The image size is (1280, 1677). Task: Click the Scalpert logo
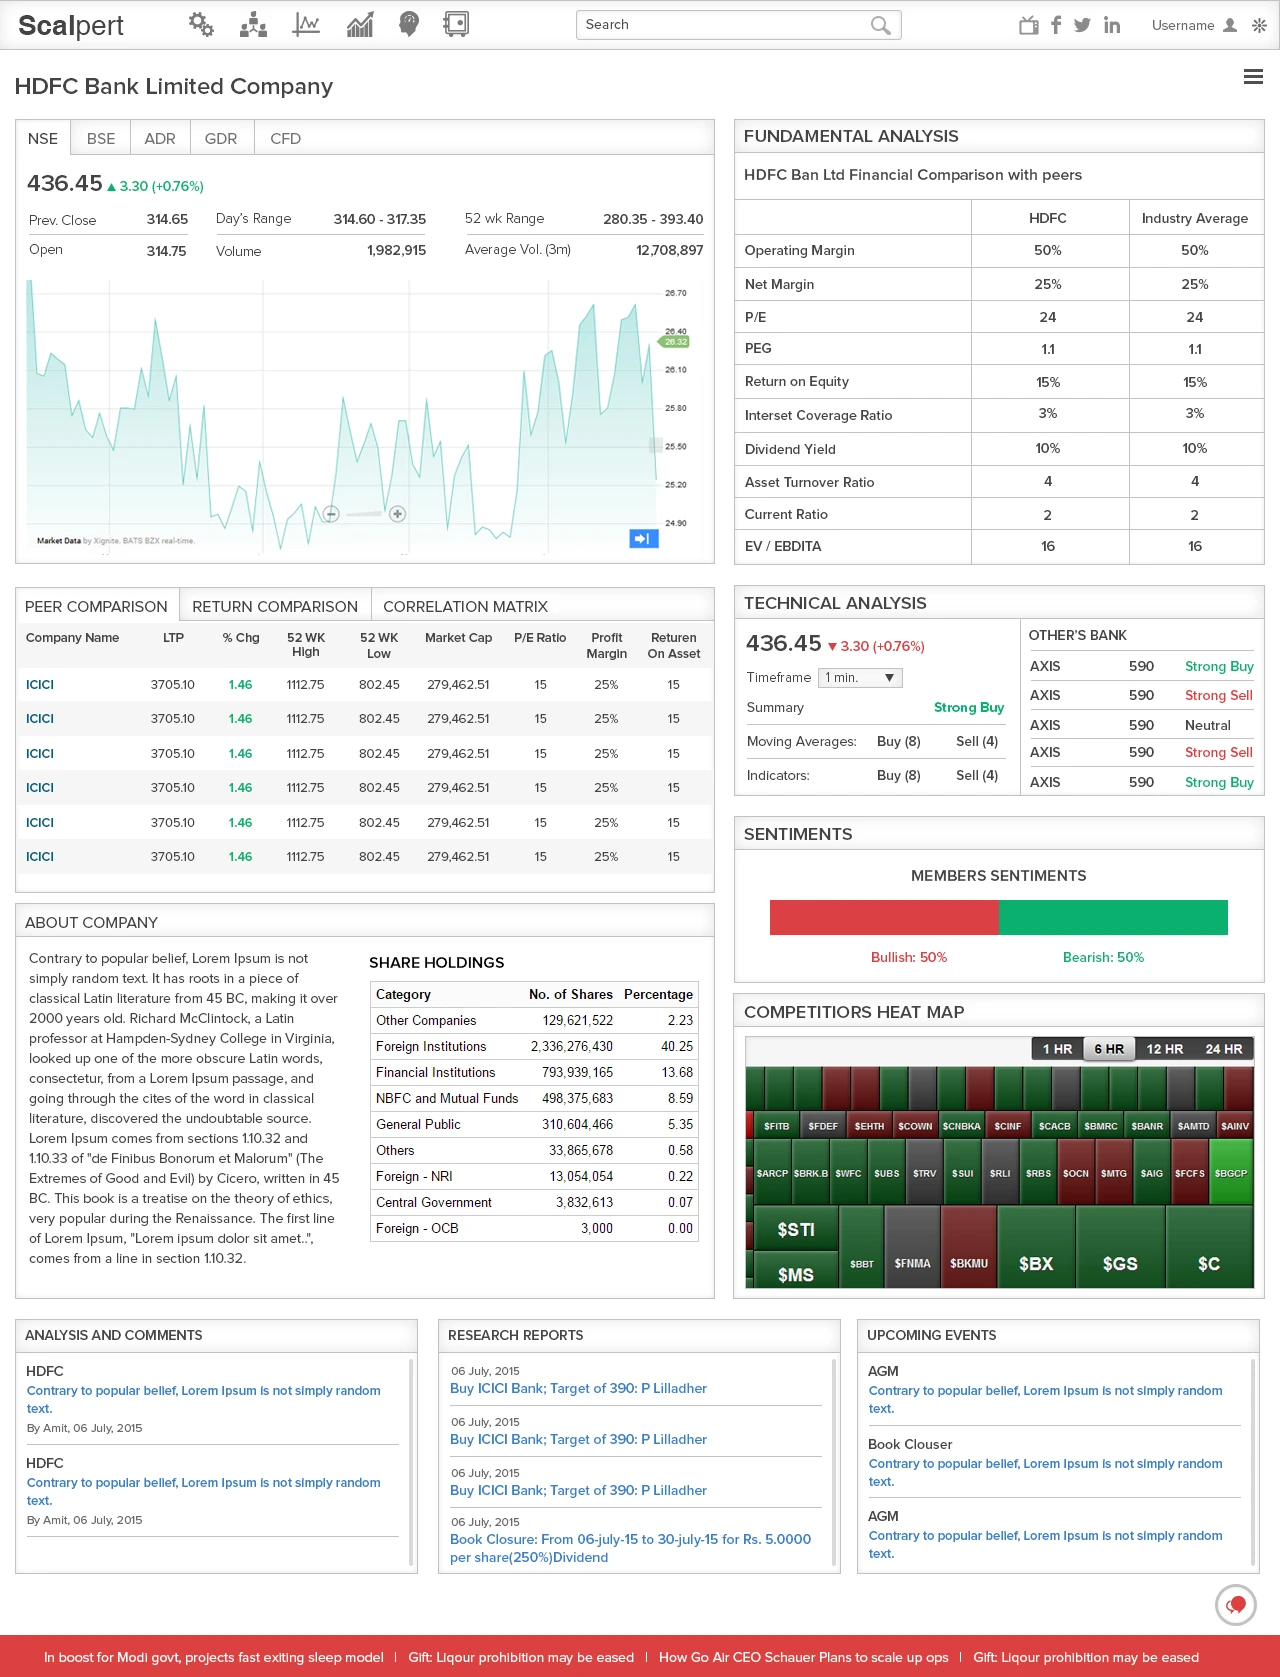click(x=71, y=26)
